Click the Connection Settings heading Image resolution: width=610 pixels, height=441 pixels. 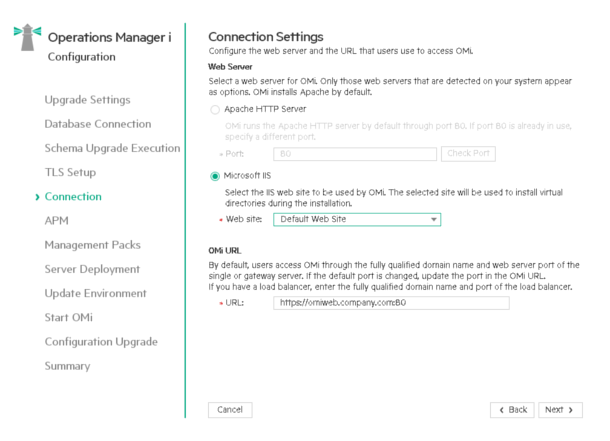pyautogui.click(x=266, y=37)
